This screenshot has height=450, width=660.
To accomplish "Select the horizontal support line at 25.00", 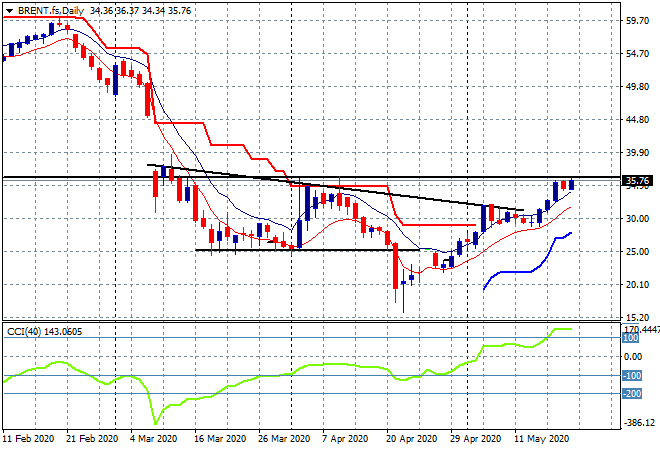I will click(x=300, y=250).
